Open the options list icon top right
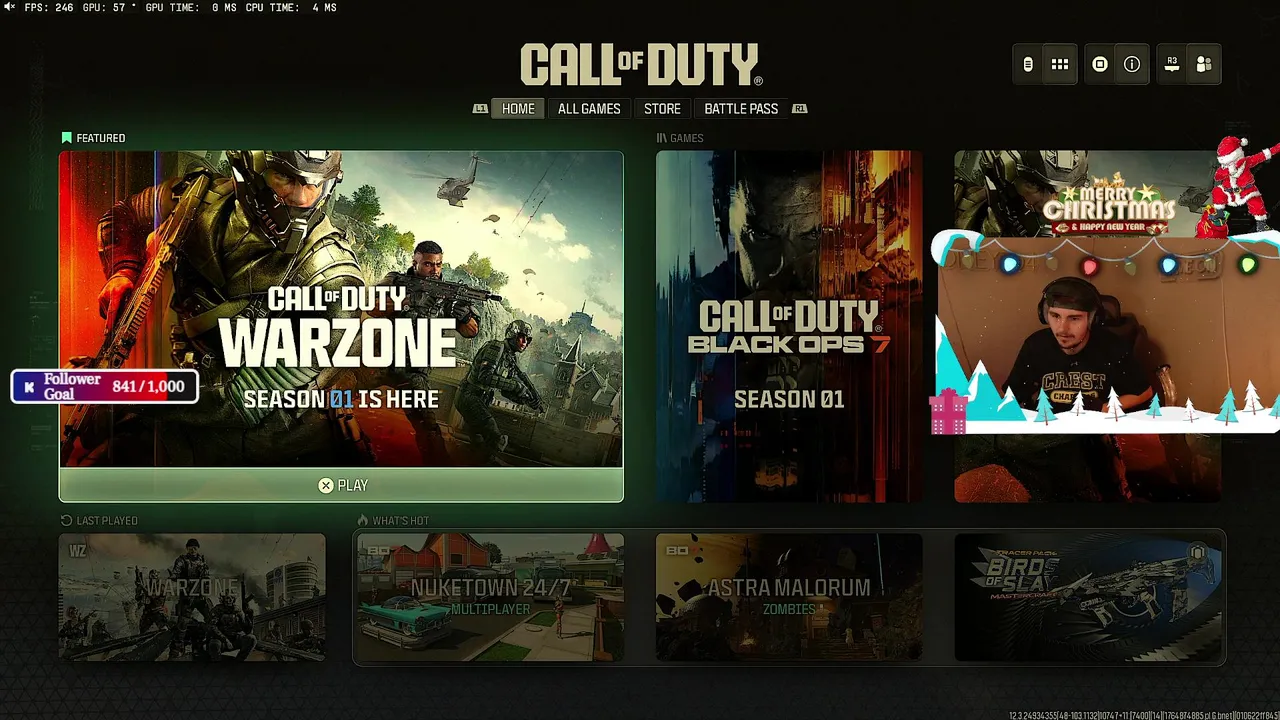1280x720 pixels. coord(1028,64)
